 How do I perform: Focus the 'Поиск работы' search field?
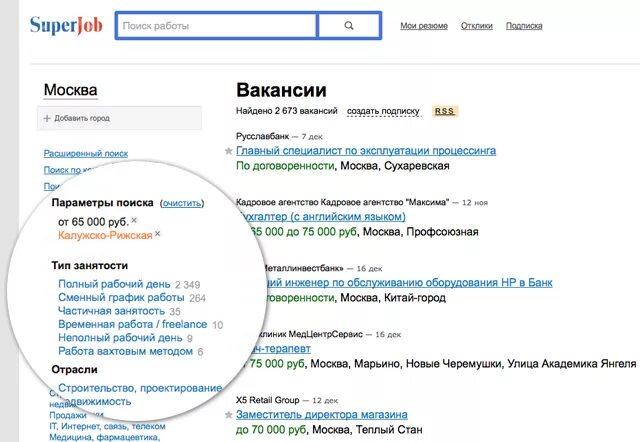click(216, 26)
